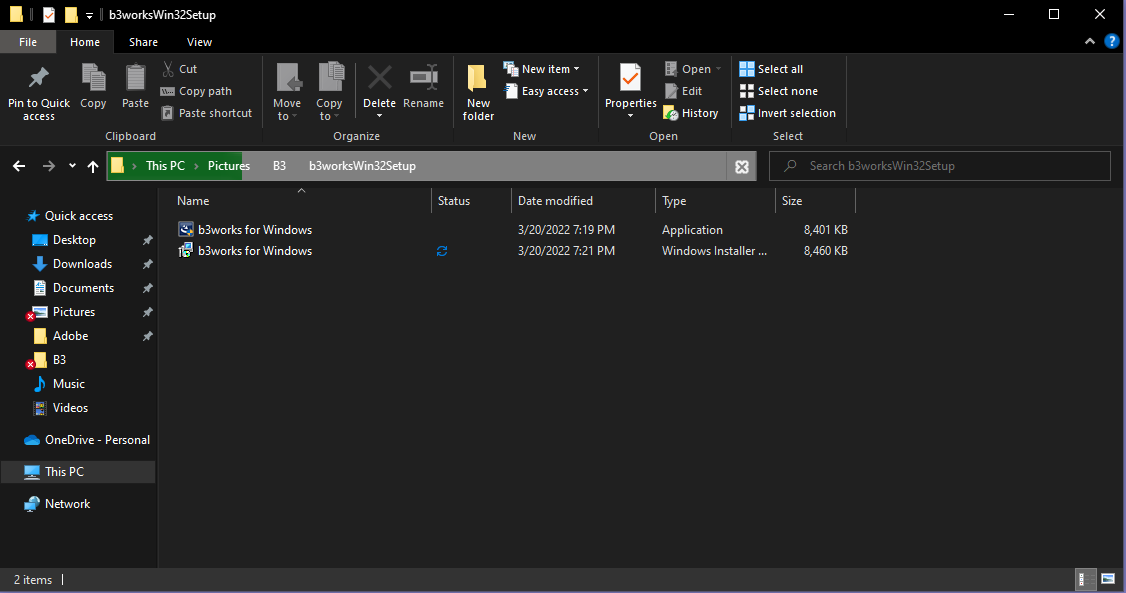Open file History
This screenshot has height=593, width=1126.
pyautogui.click(x=691, y=113)
